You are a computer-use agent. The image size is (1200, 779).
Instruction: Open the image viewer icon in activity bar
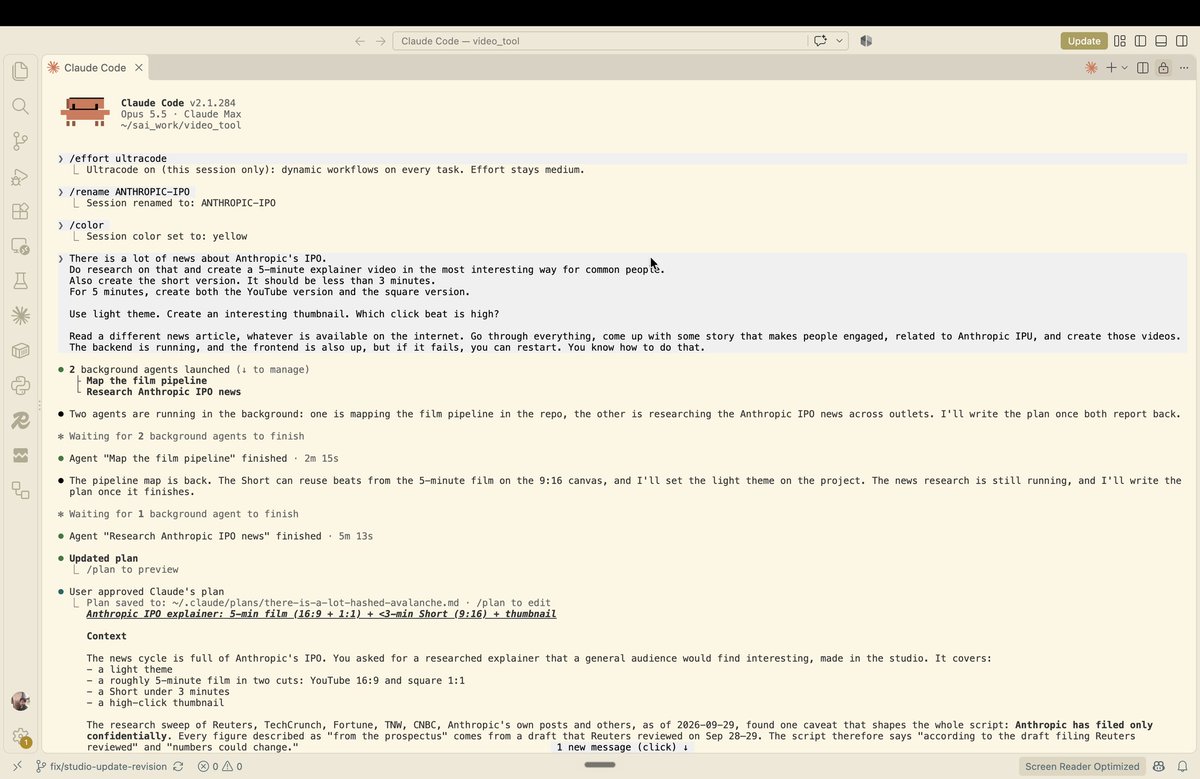20,455
